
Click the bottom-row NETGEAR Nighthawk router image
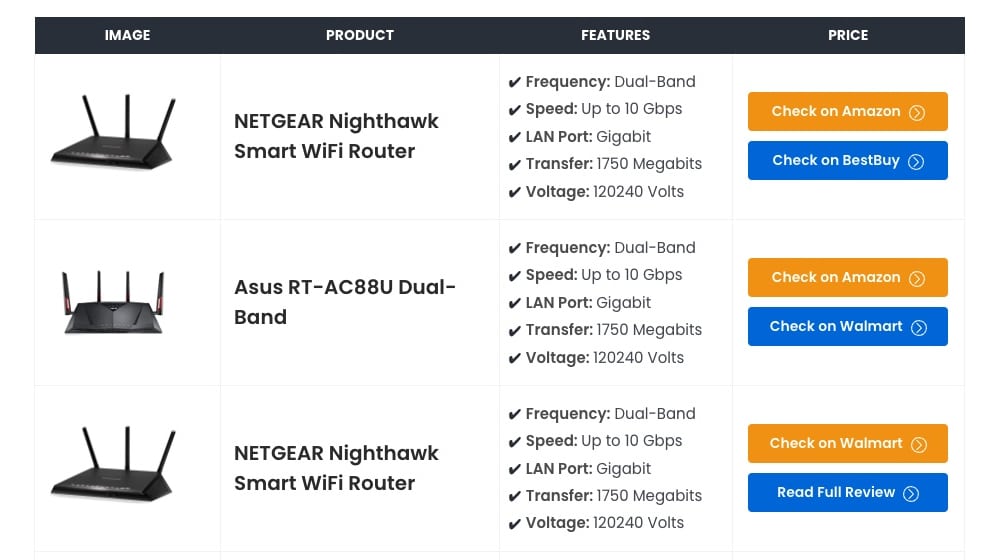click(113, 464)
